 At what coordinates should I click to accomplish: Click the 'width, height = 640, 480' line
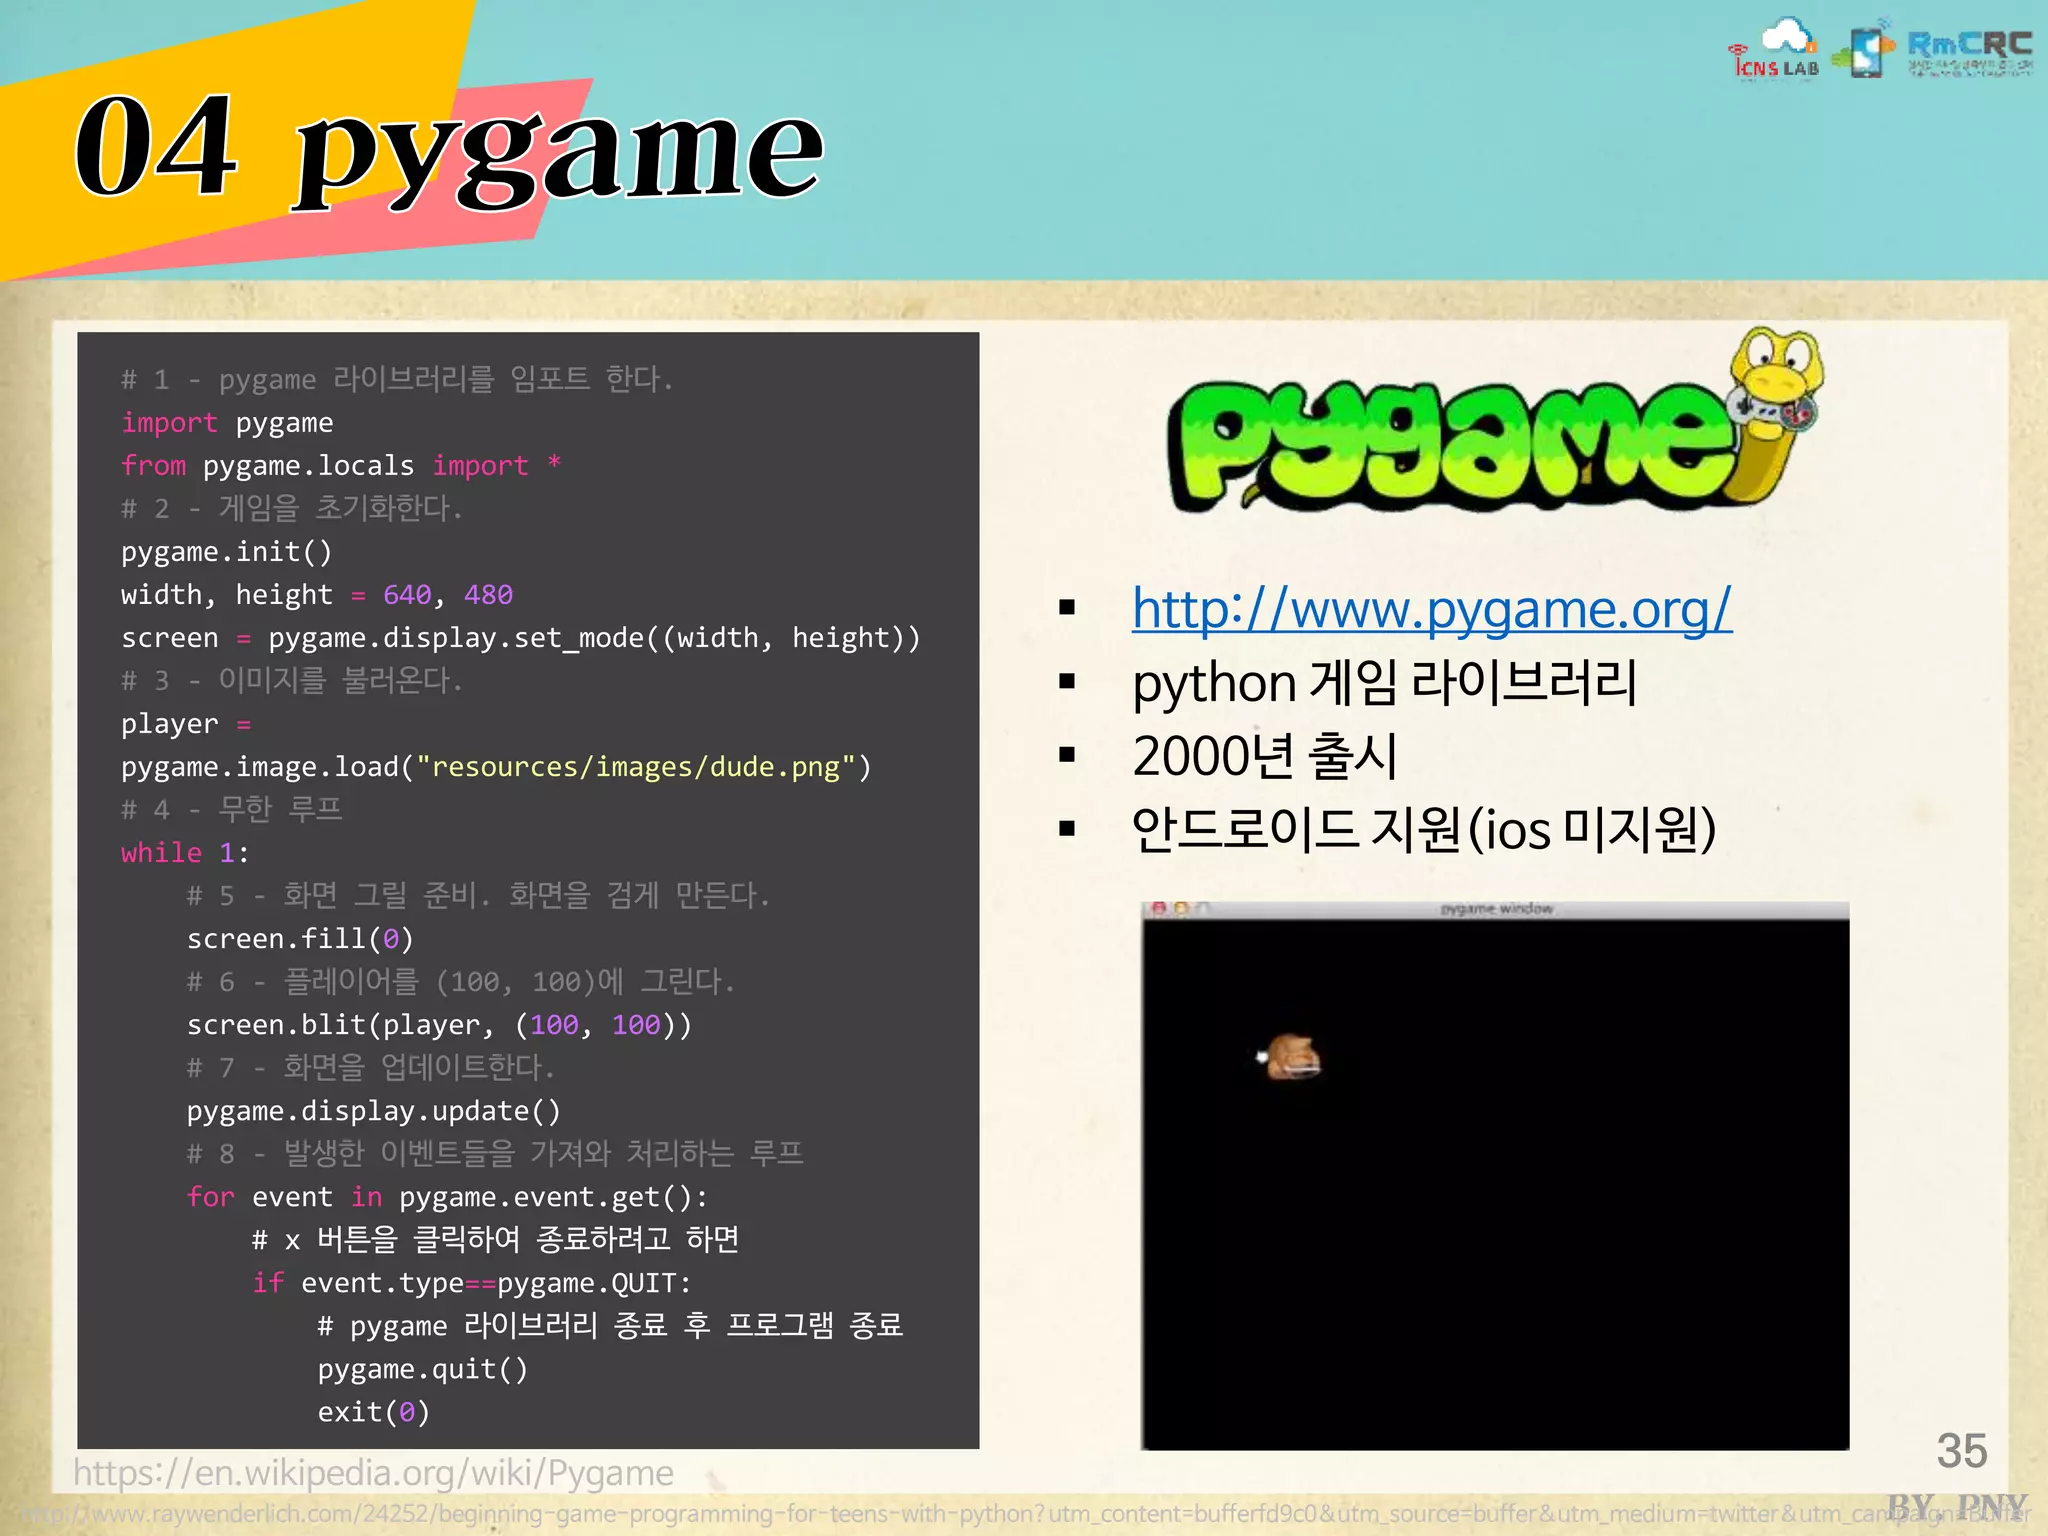click(x=317, y=595)
